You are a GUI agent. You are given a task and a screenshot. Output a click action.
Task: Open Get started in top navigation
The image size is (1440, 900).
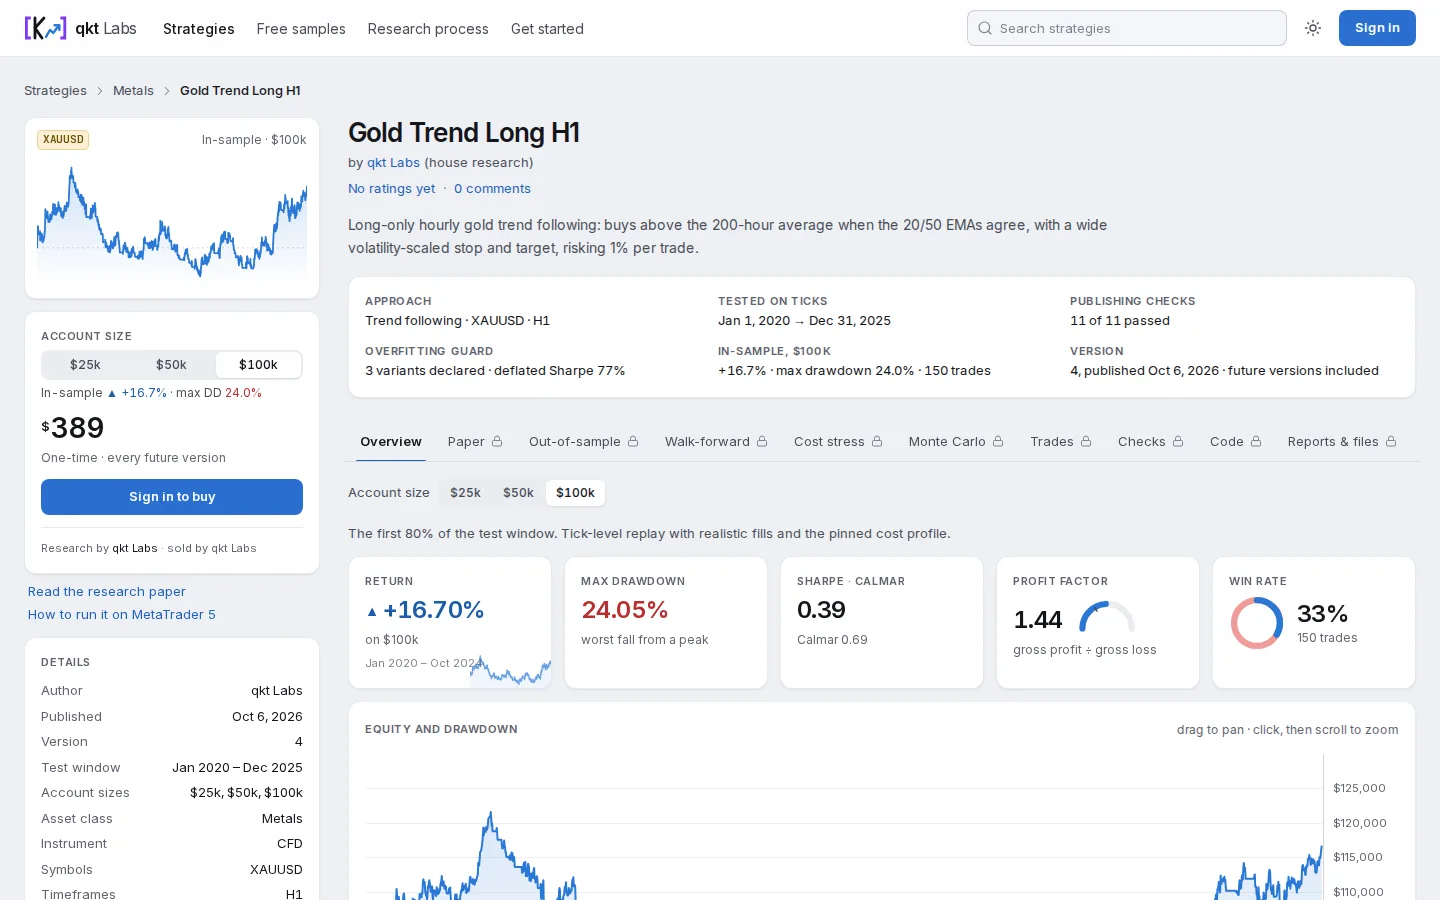point(547,29)
